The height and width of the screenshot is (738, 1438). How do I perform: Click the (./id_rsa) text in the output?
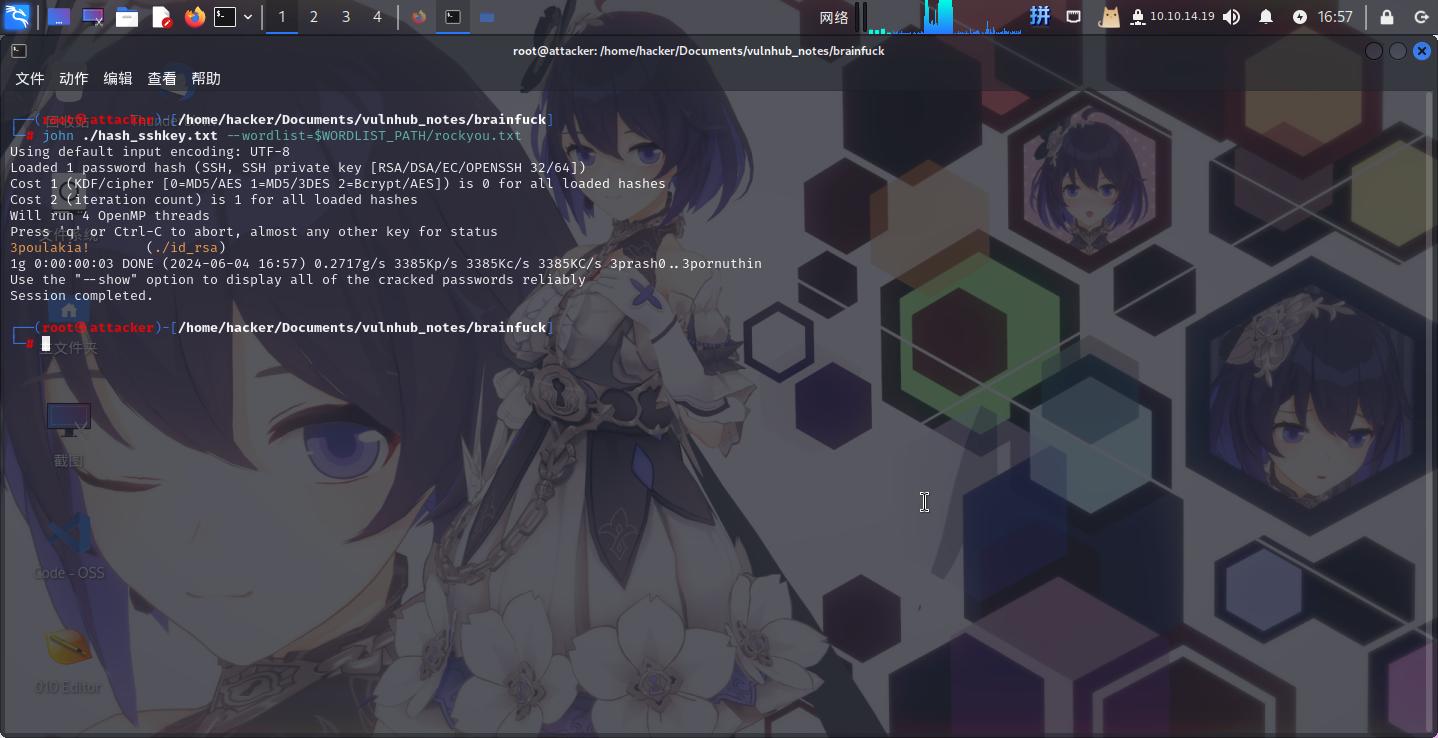(186, 247)
